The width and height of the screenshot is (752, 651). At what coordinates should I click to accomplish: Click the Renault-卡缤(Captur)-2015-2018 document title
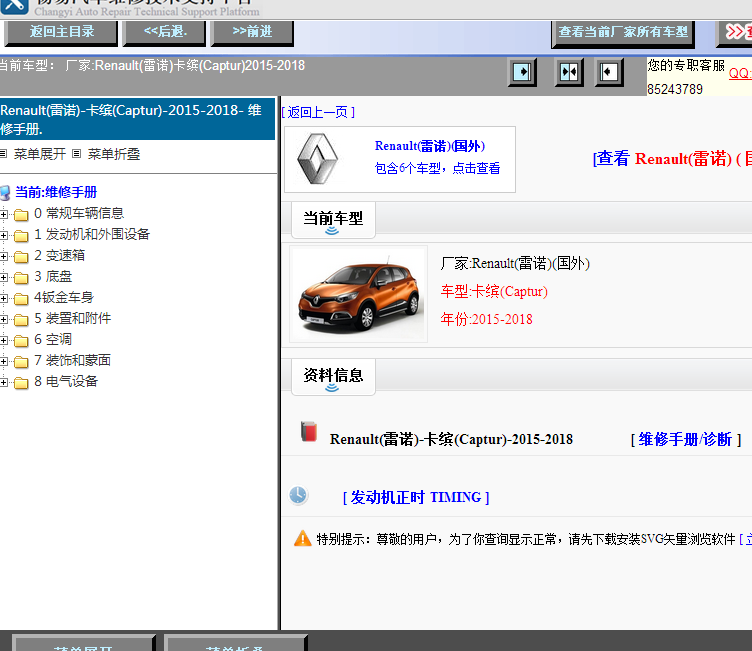tap(451, 439)
